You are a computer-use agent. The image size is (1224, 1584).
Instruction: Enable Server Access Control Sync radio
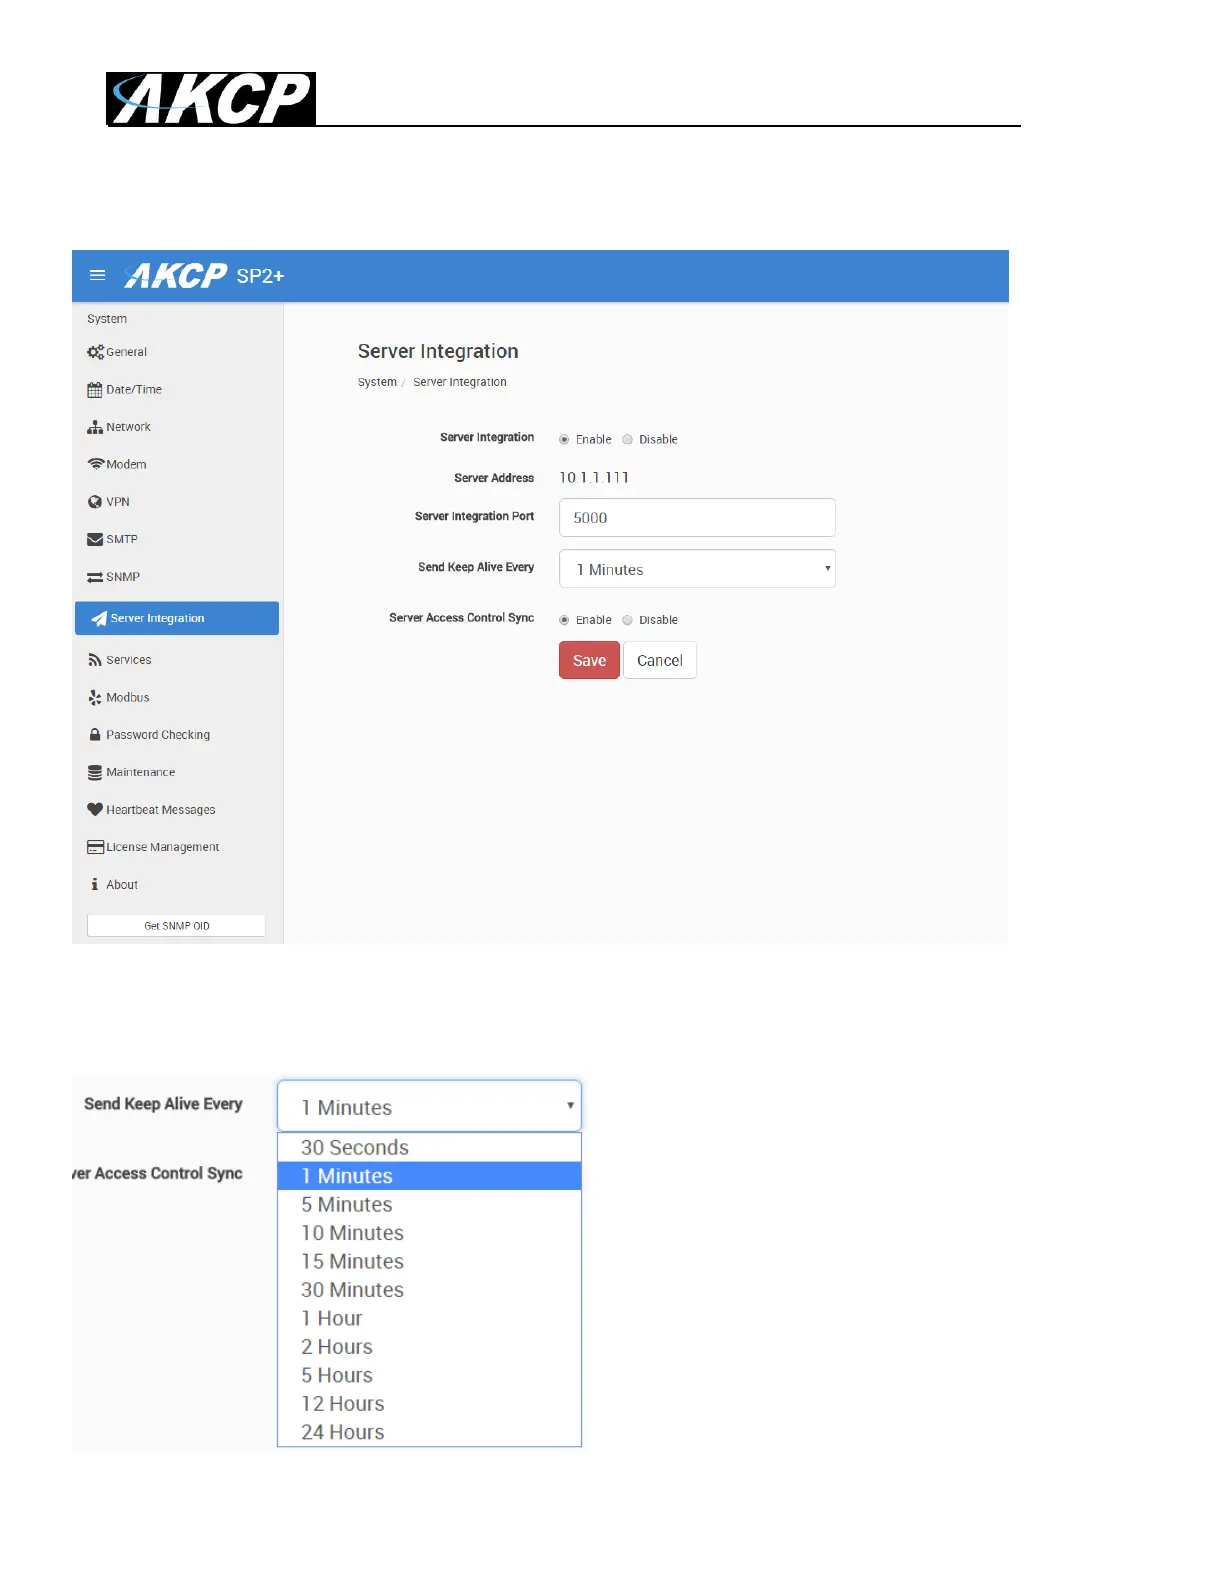(564, 620)
